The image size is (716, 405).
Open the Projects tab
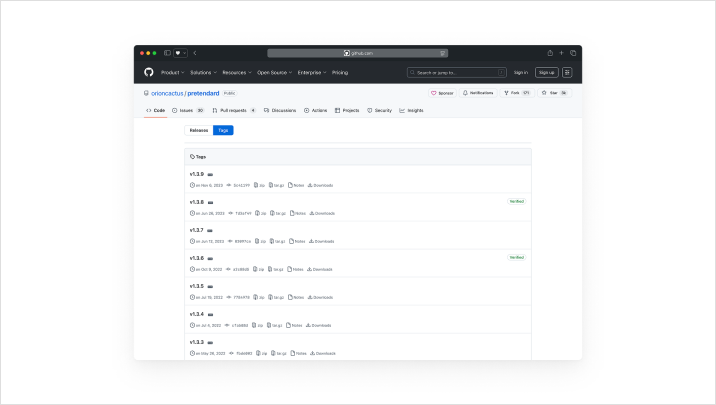point(347,110)
